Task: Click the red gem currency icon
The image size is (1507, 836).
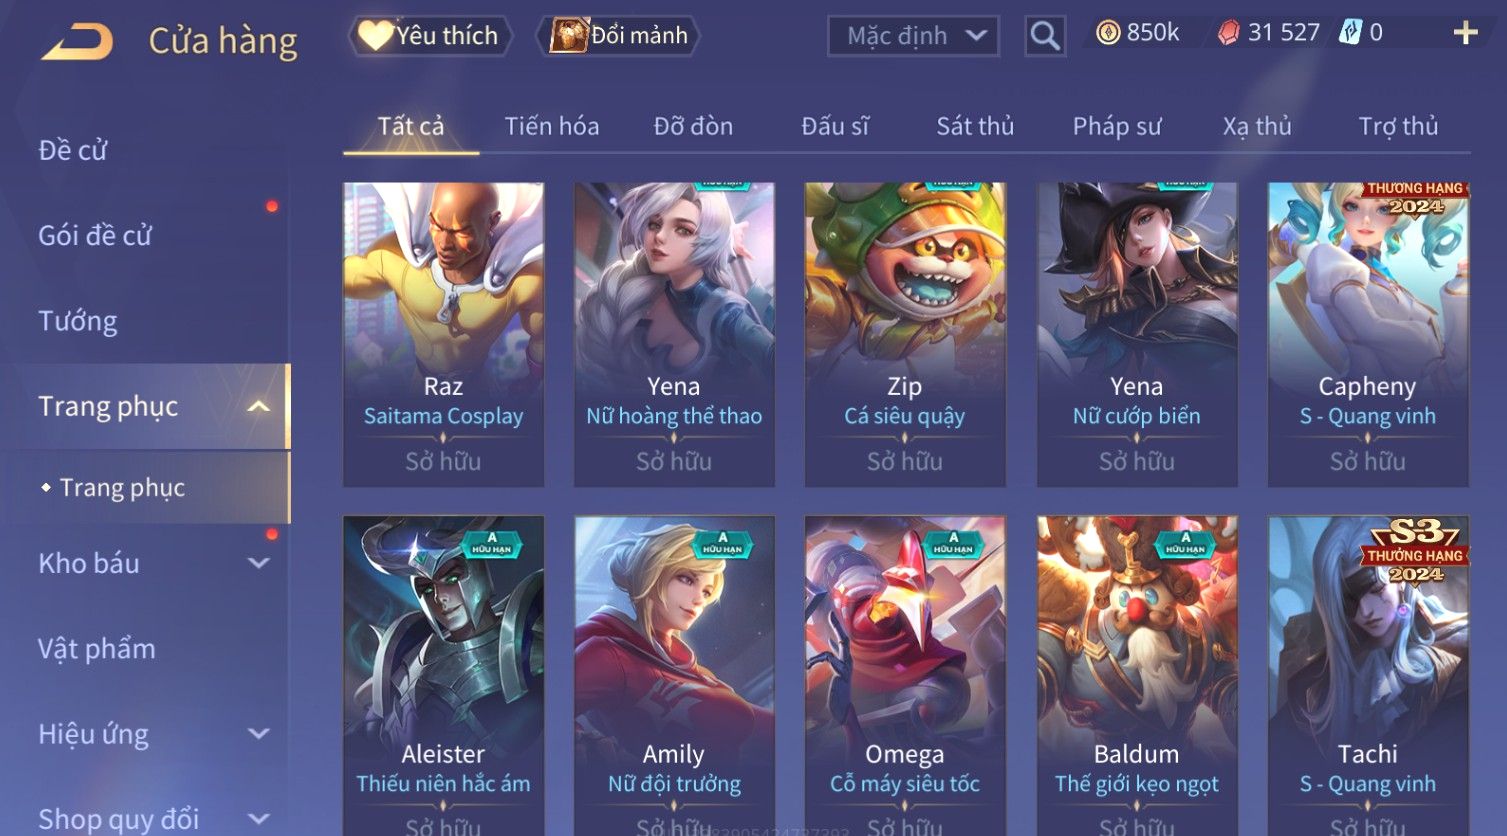Action: tap(1228, 33)
